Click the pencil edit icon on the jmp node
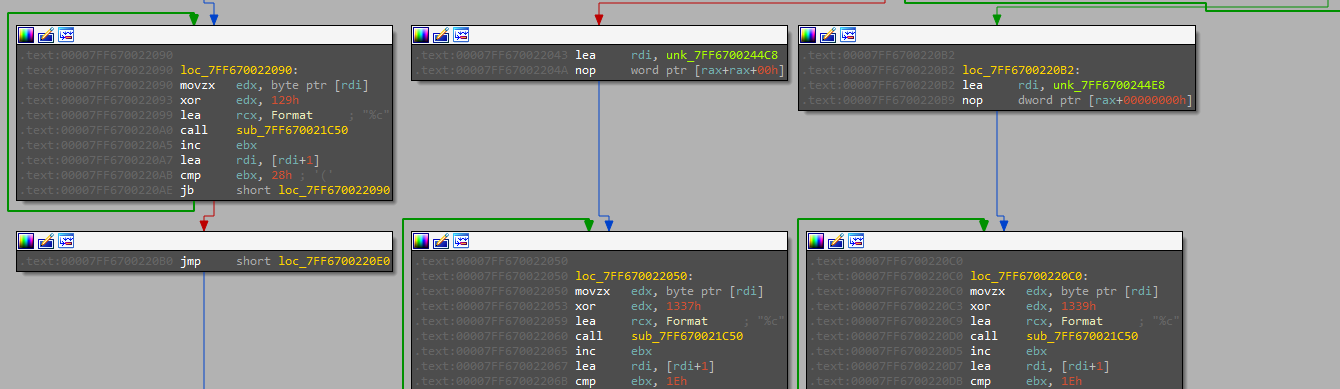1340x389 pixels. point(46,241)
